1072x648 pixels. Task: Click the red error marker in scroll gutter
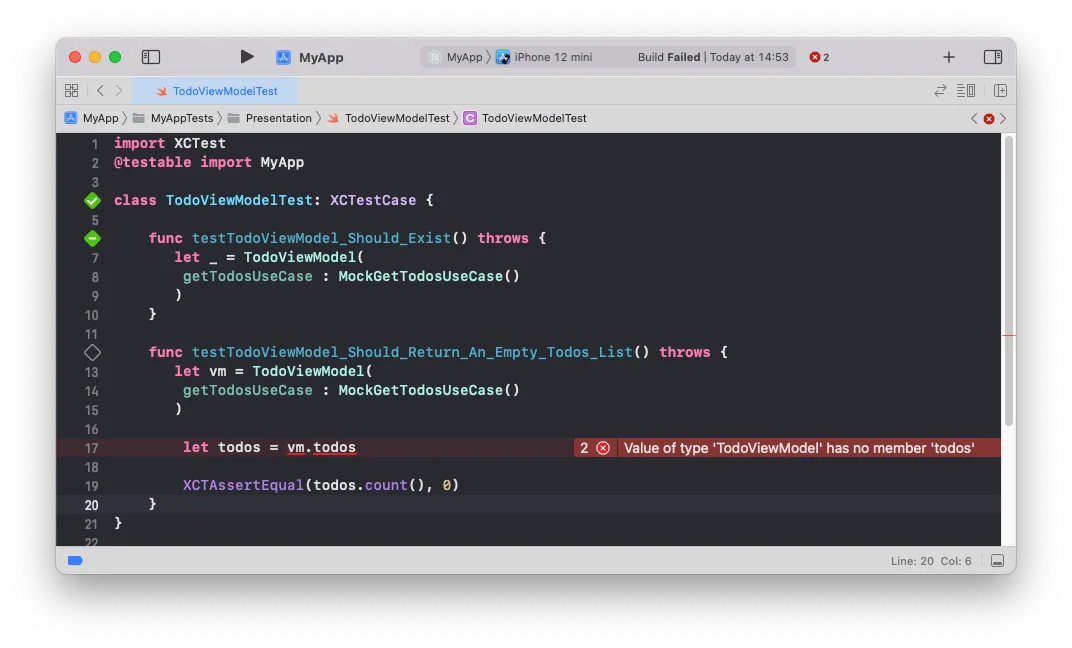point(1008,336)
